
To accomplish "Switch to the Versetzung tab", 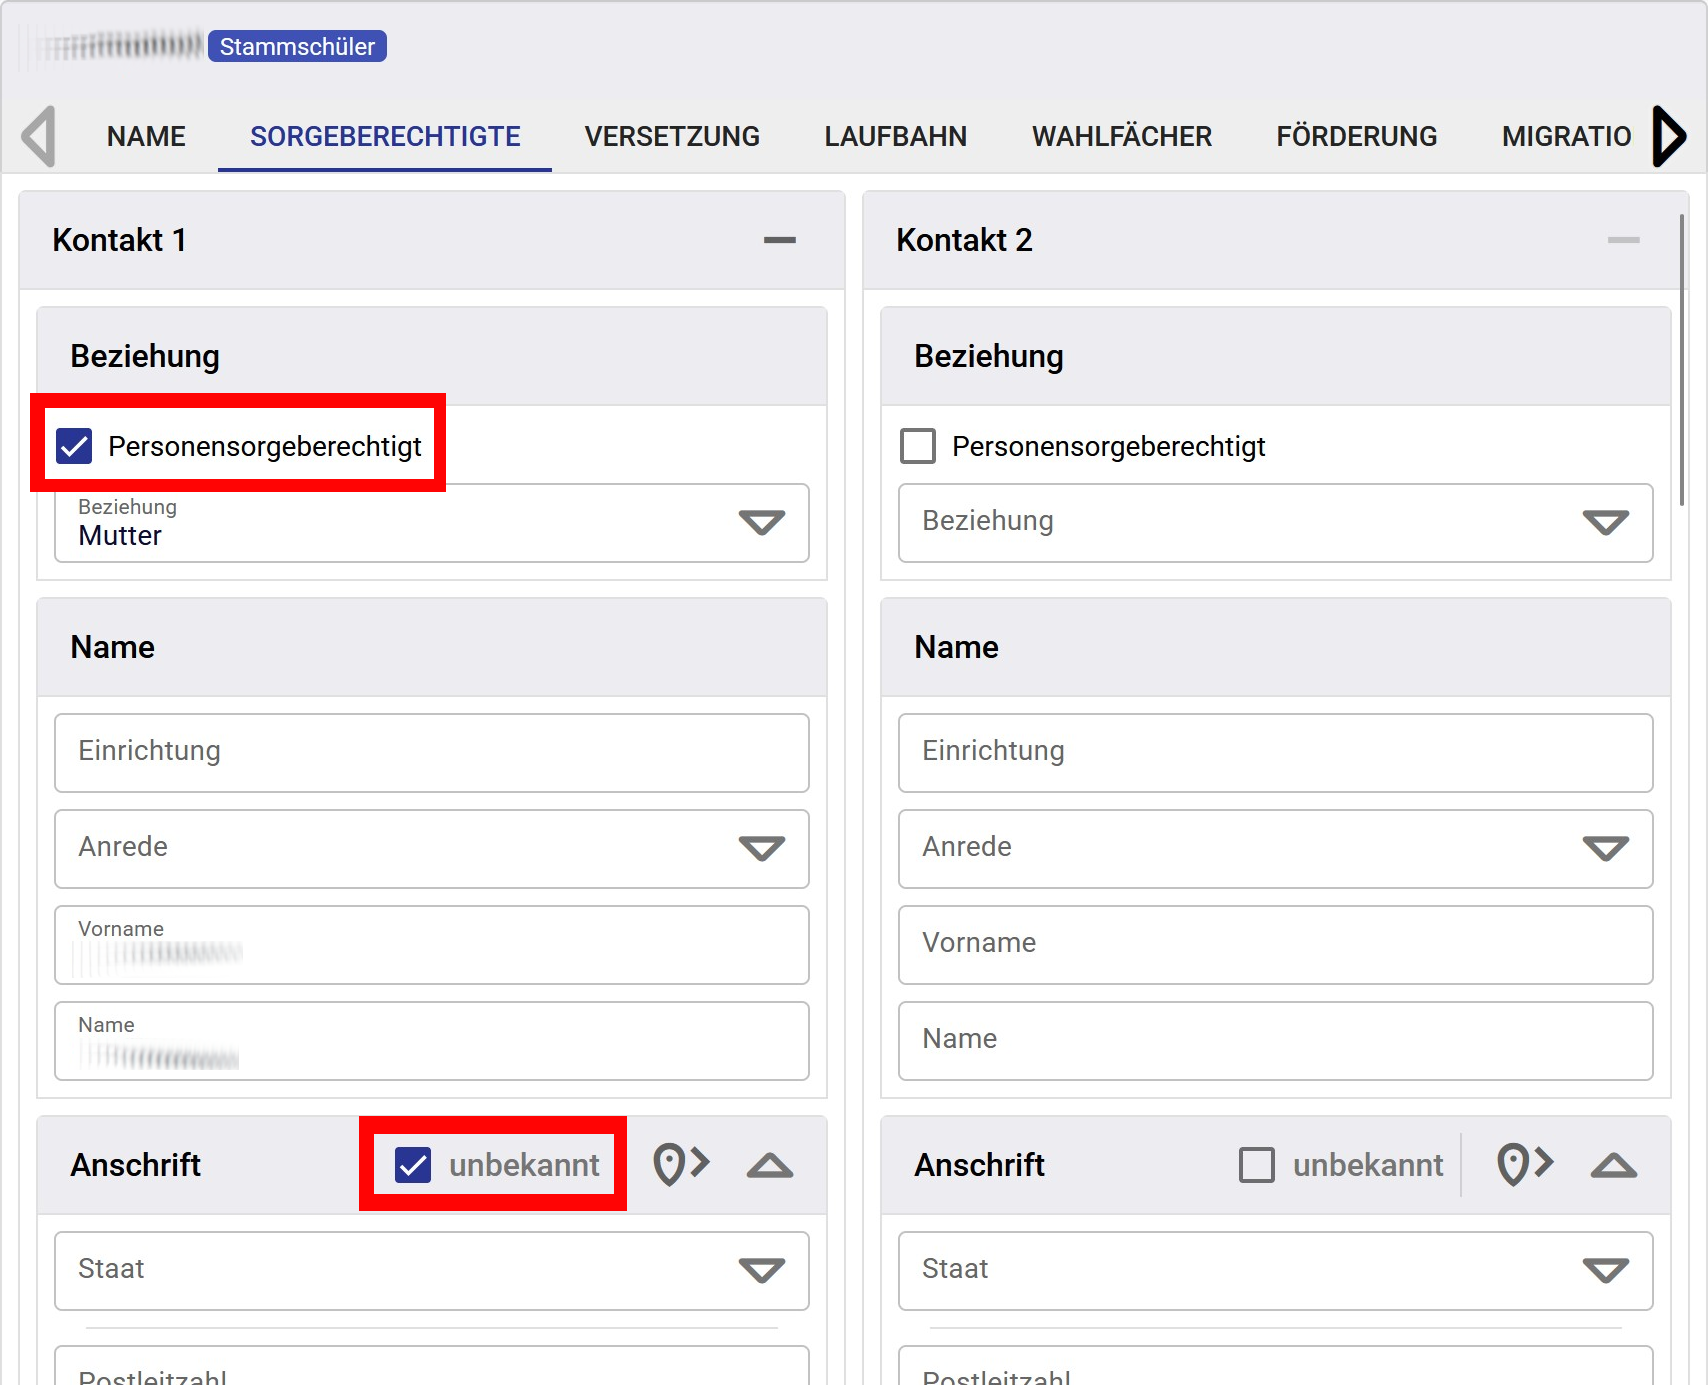I will 672,136.
